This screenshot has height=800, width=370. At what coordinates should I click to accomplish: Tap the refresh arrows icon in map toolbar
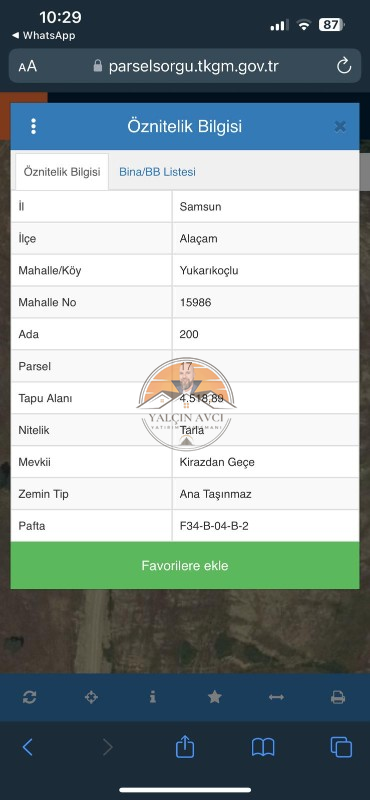point(30,697)
